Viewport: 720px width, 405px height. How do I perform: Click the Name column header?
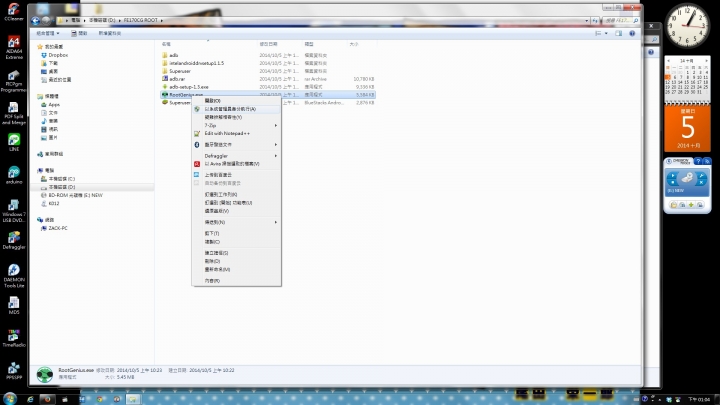209,44
